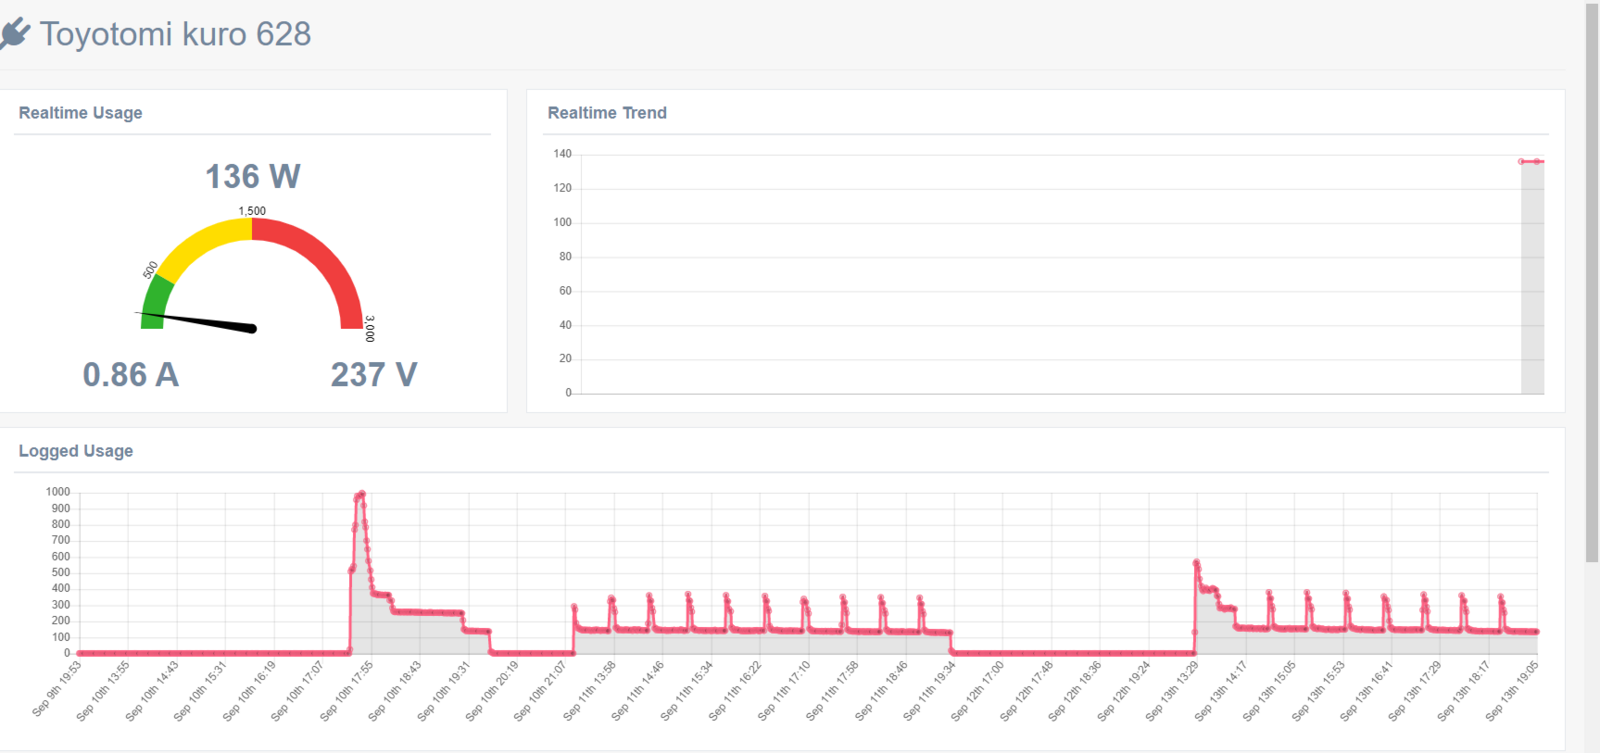This screenshot has height=753, width=1600.
Task: Click the 237 V voltage reading
Action: click(x=374, y=375)
